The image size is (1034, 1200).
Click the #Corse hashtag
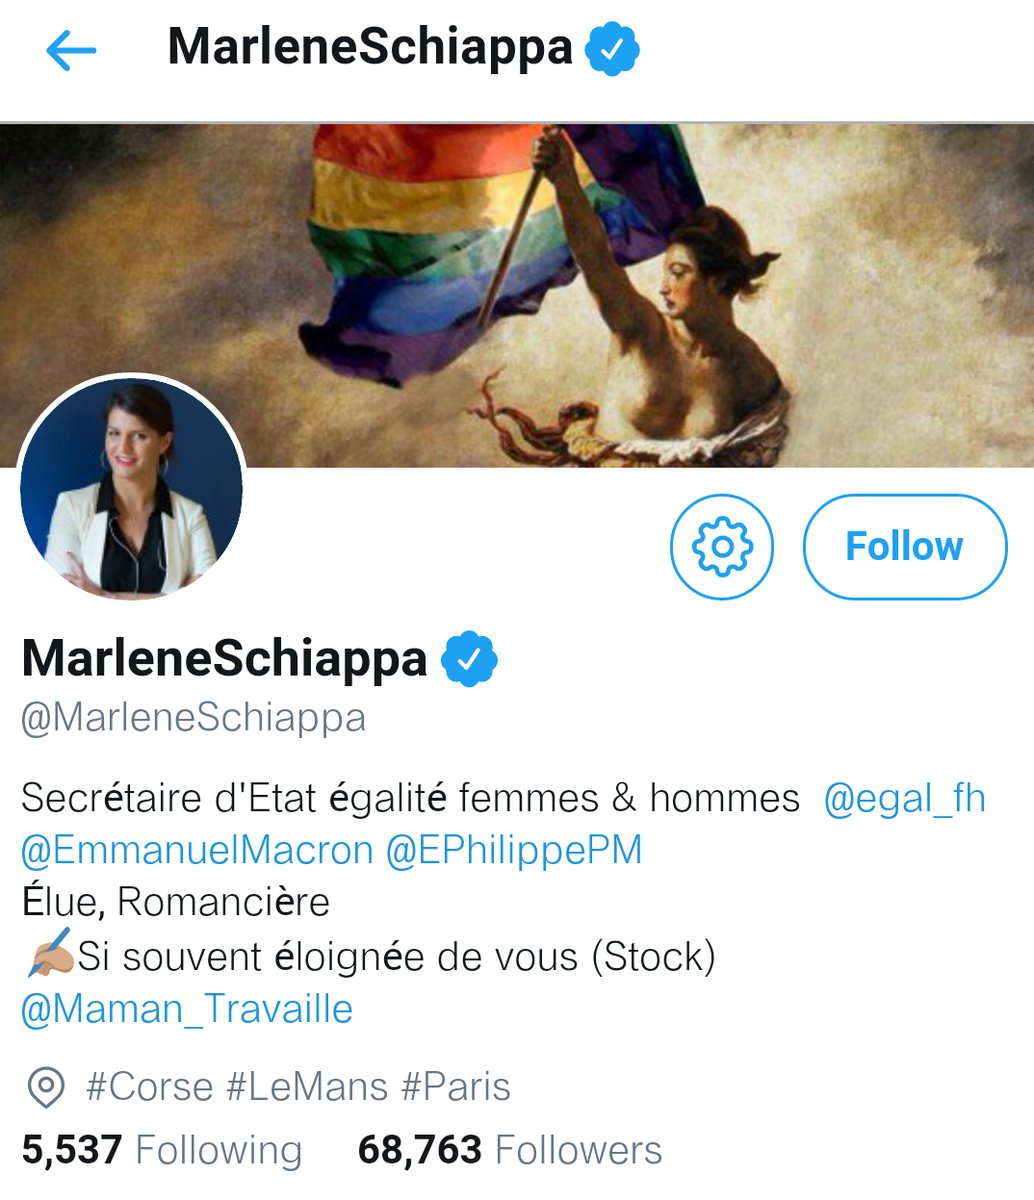pos(150,1087)
